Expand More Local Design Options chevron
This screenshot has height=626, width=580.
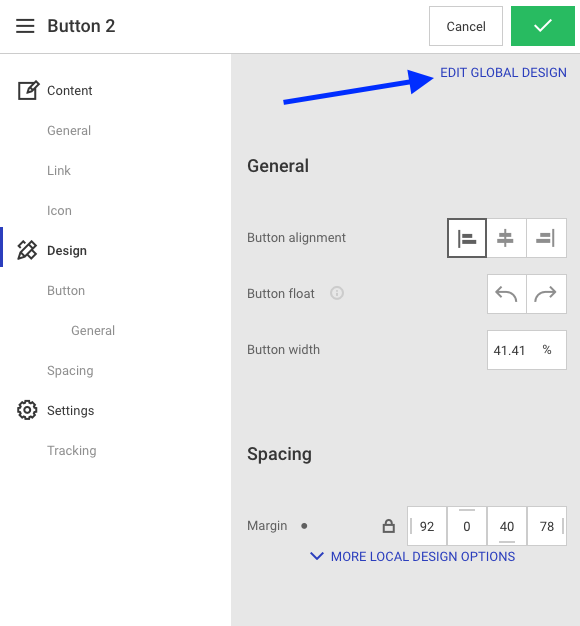(x=317, y=556)
